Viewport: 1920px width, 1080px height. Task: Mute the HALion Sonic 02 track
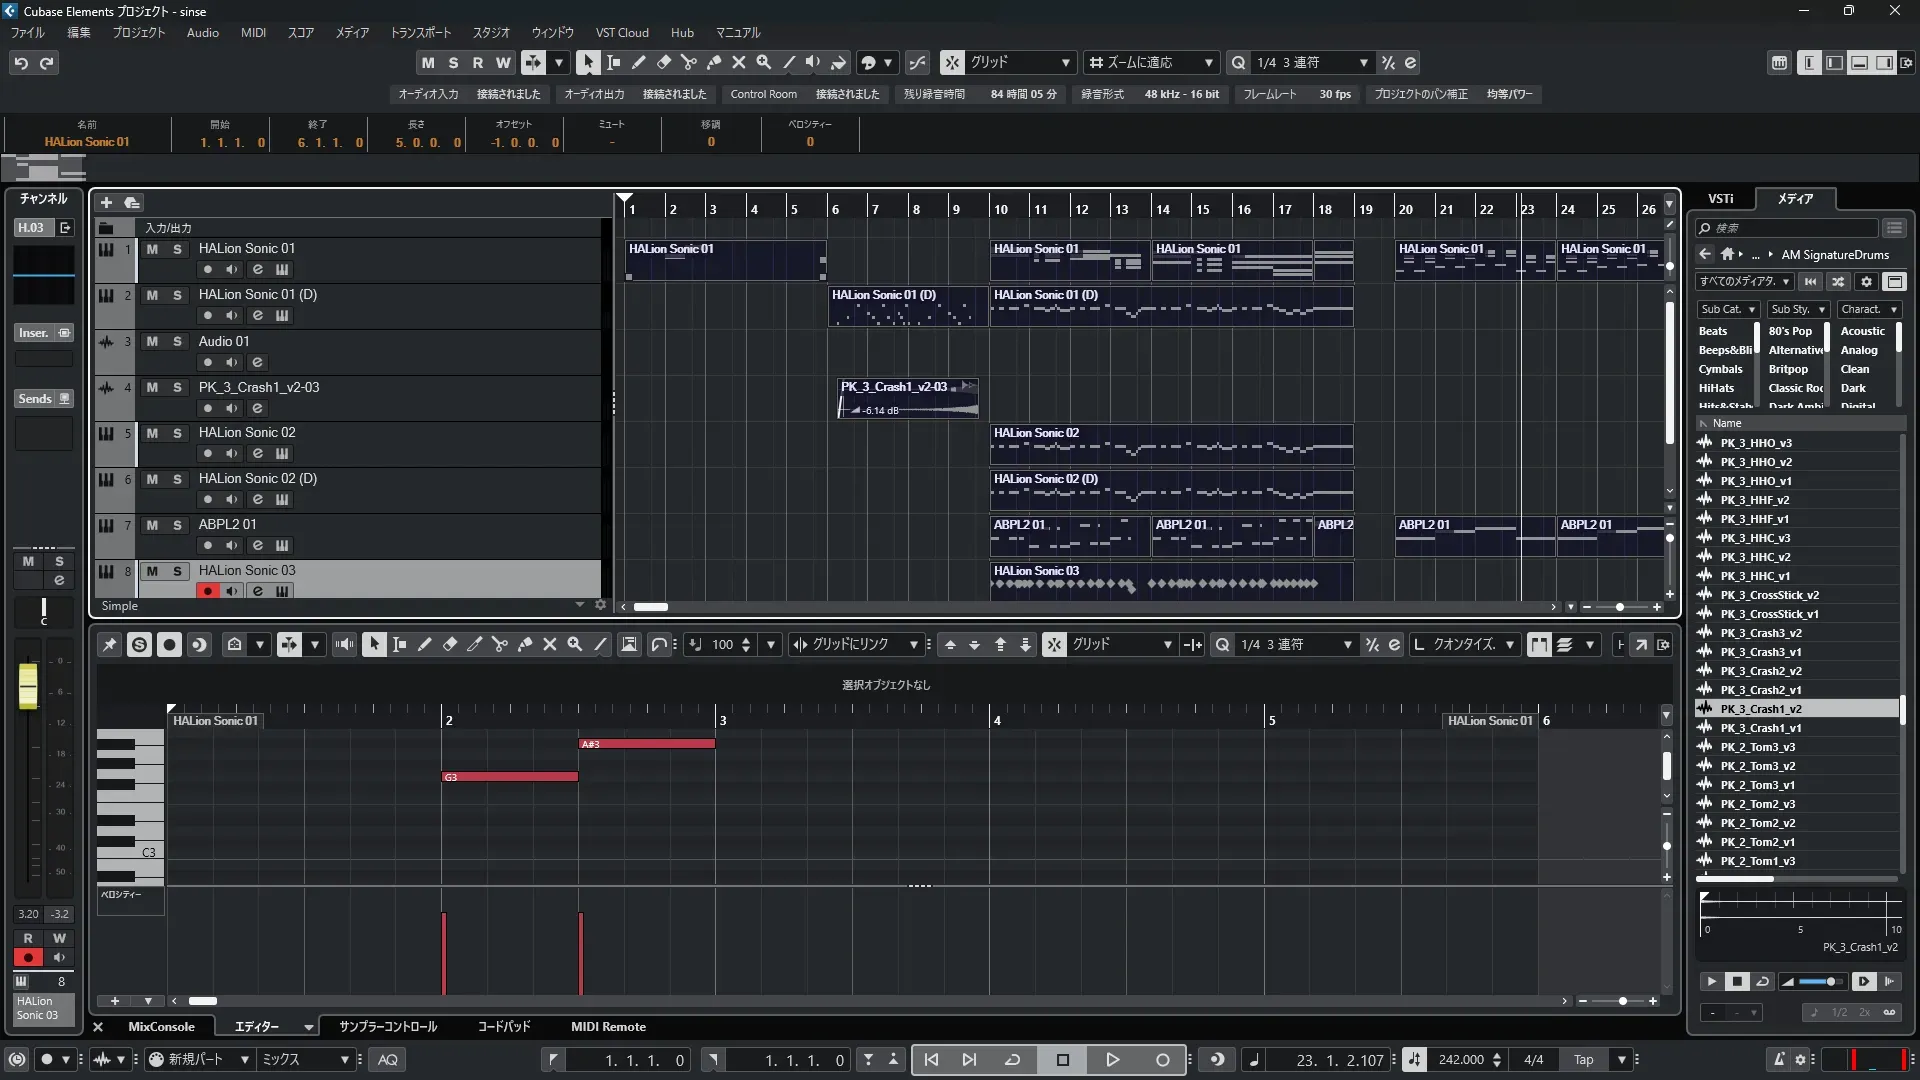152,433
